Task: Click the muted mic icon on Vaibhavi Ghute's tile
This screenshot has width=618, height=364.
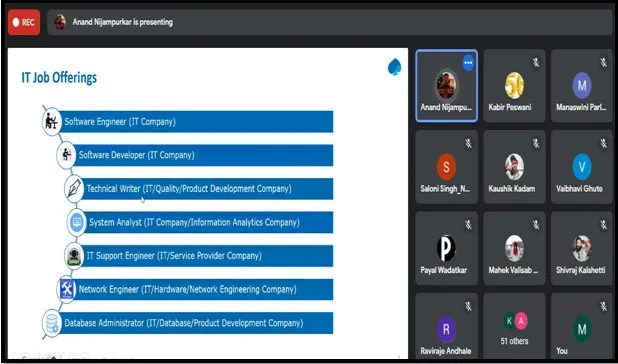Action: 604,143
